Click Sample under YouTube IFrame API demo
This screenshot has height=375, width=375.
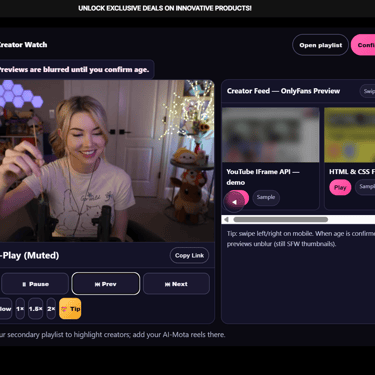pos(266,198)
